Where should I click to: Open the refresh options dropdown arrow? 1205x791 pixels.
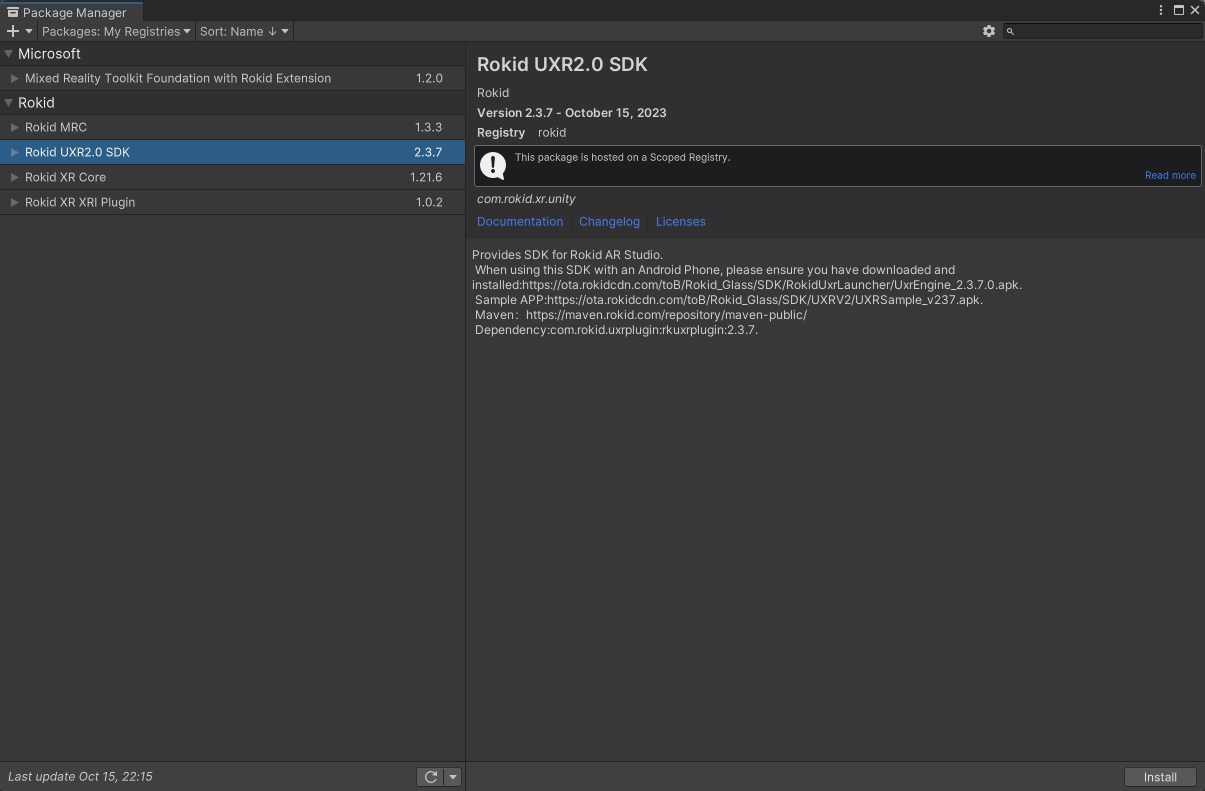pyautogui.click(x=452, y=777)
